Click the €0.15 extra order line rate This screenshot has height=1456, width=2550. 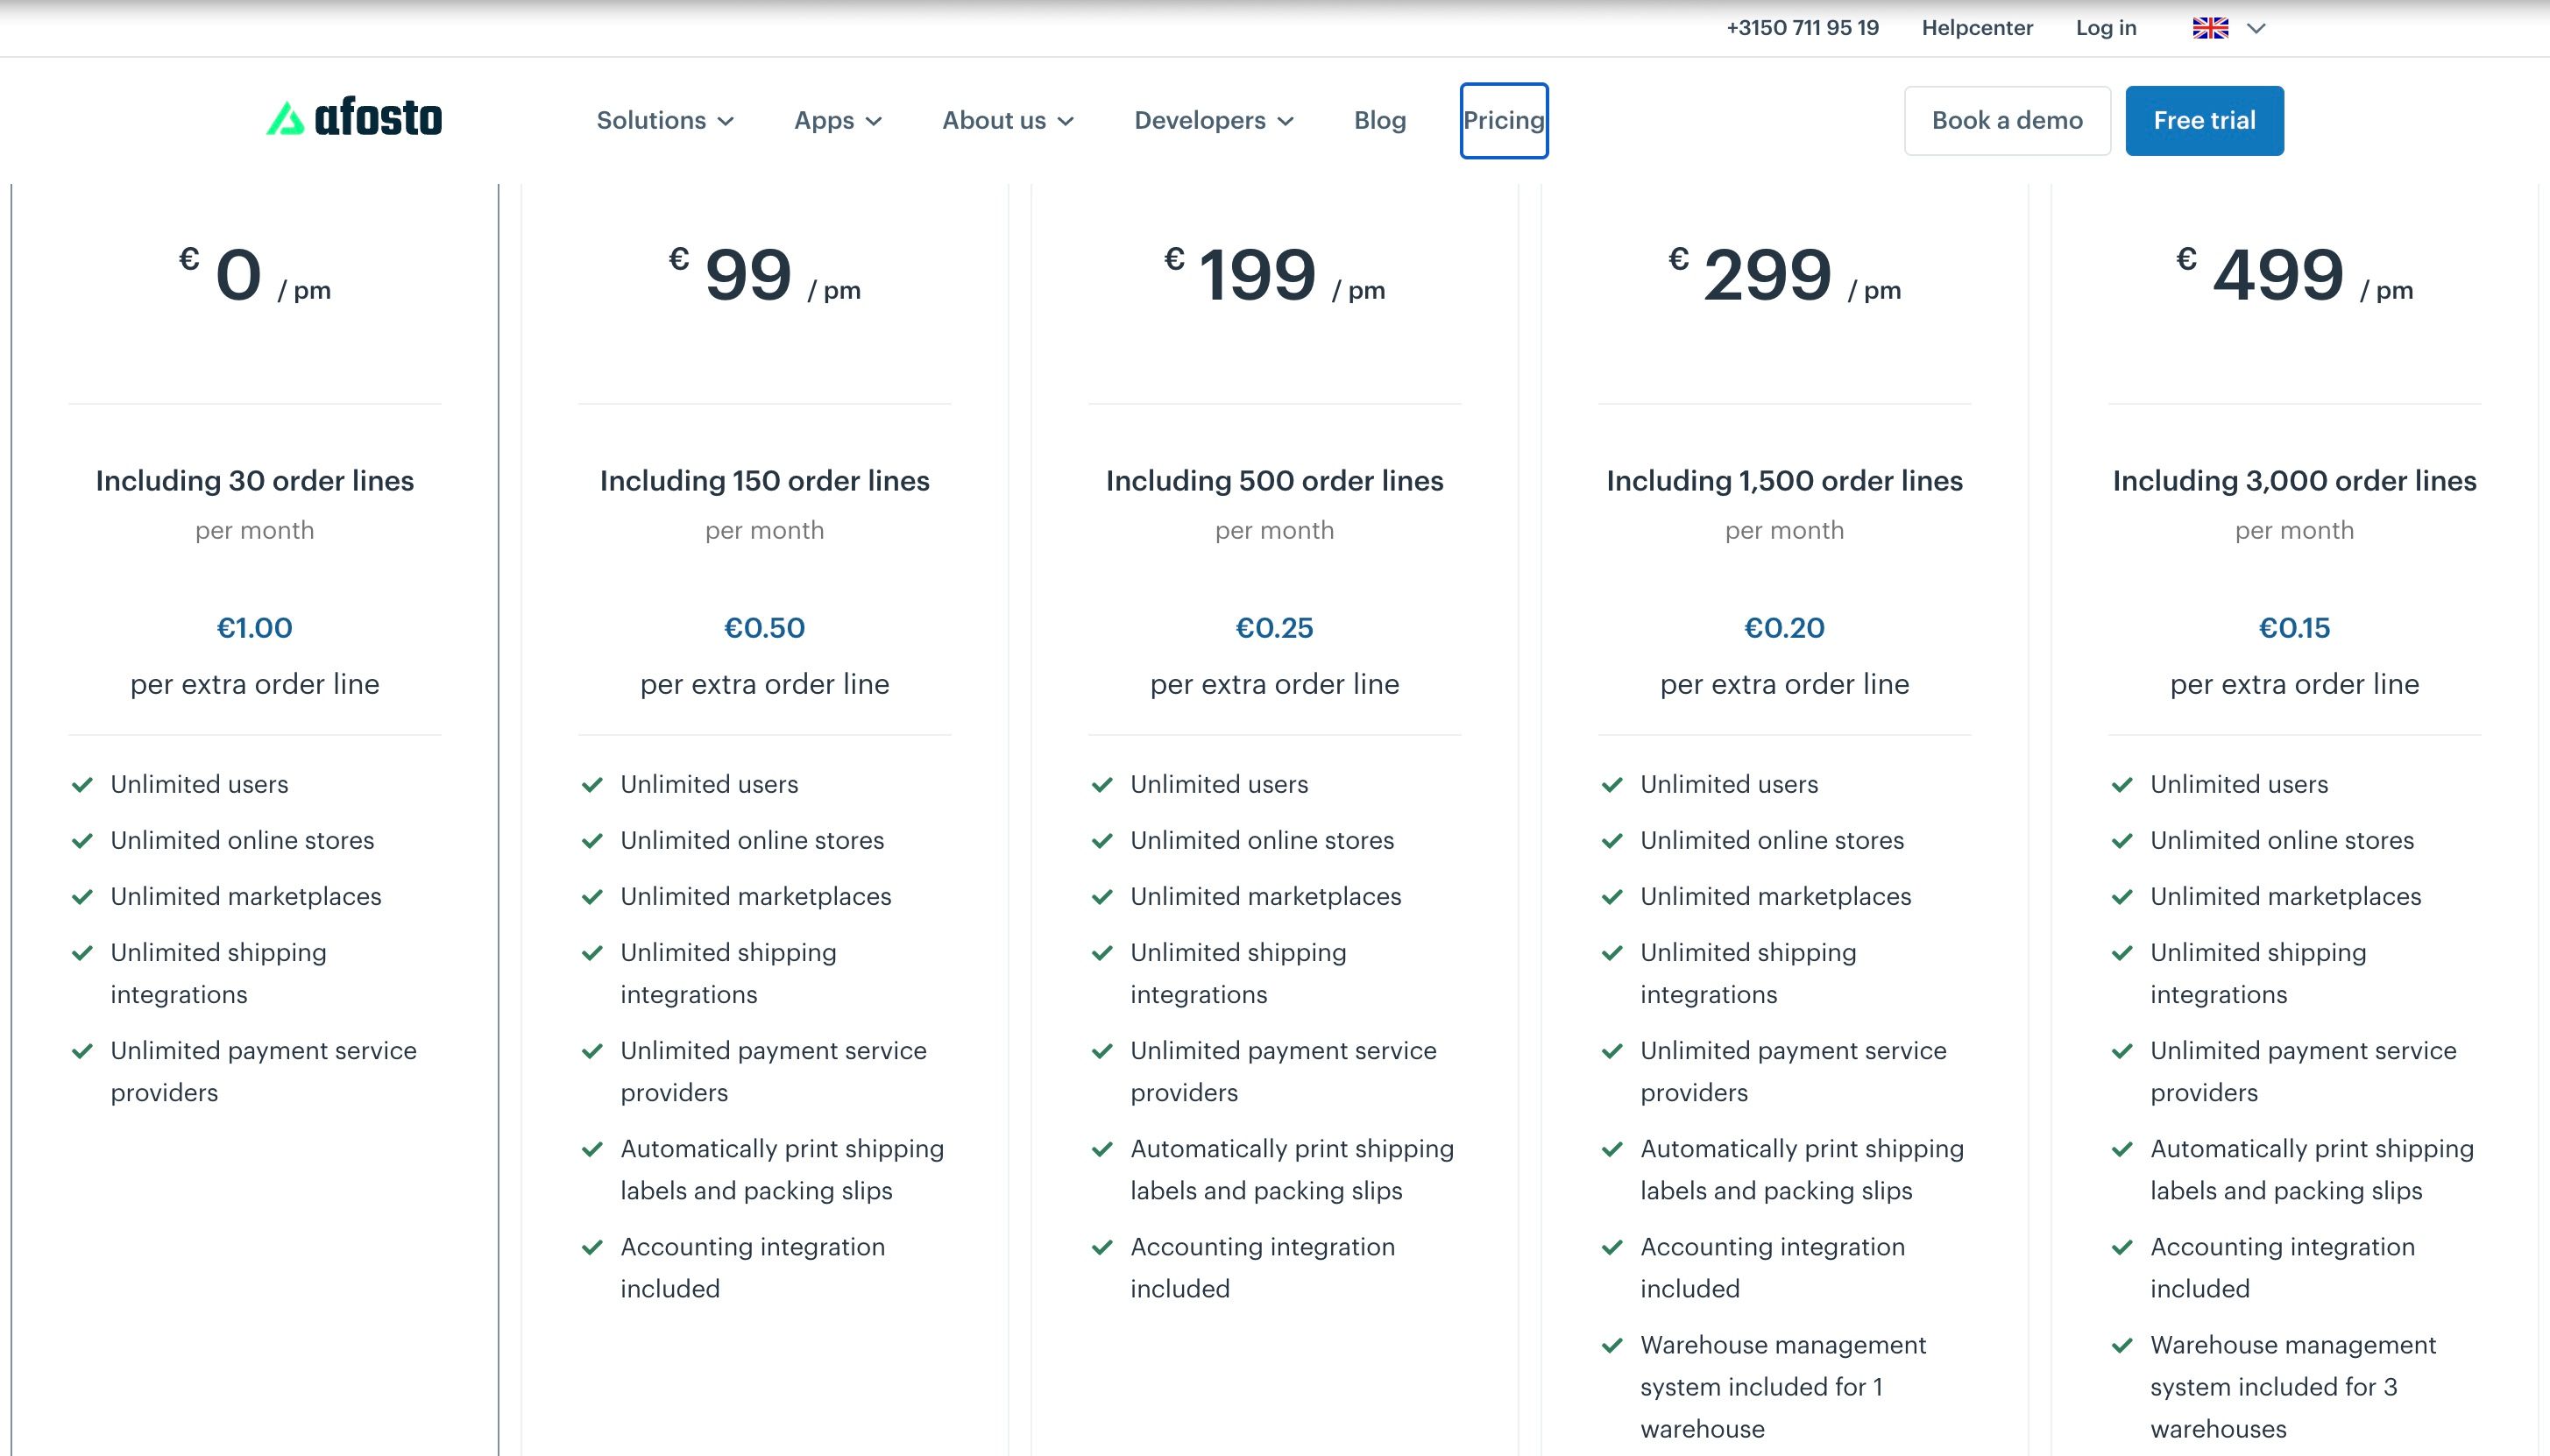click(2295, 628)
